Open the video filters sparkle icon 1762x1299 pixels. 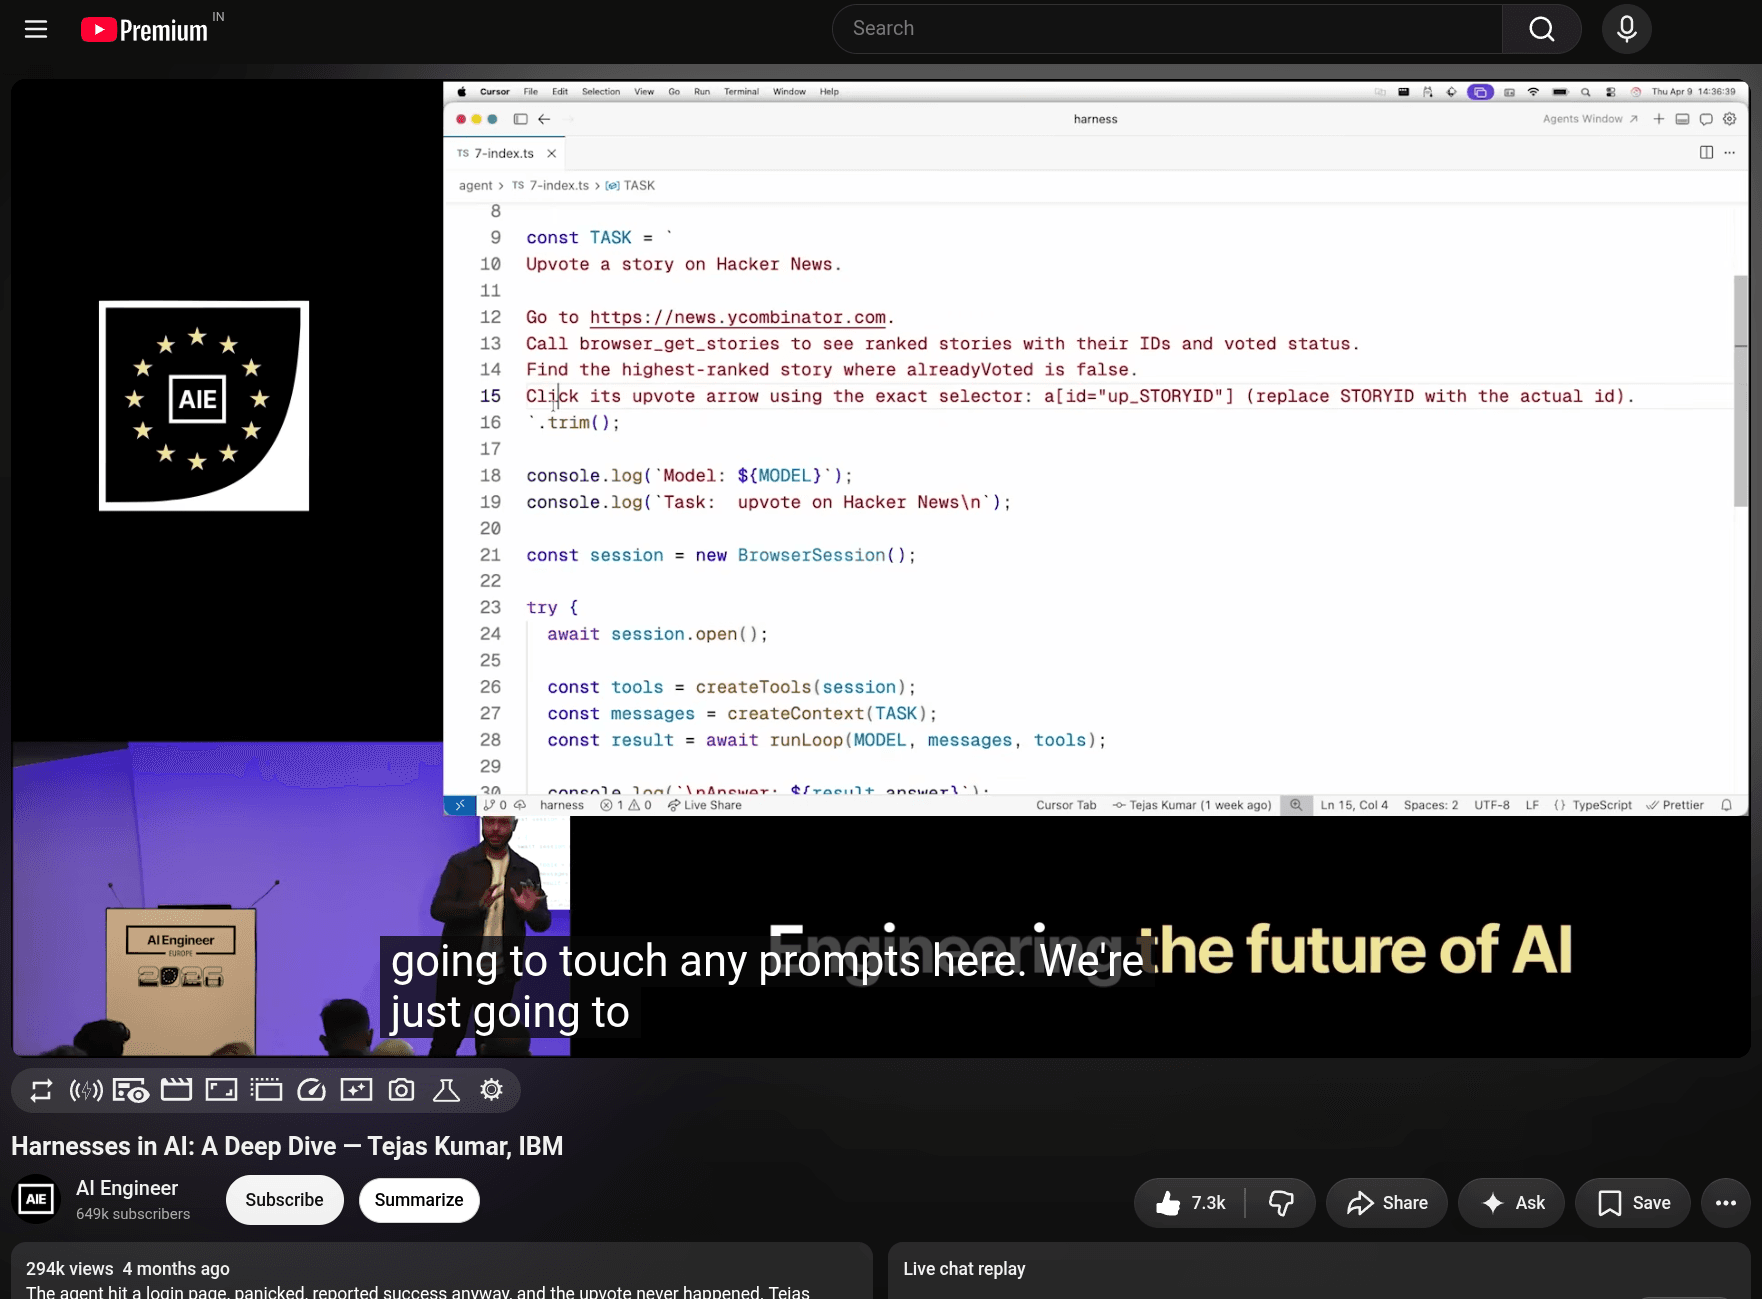pyautogui.click(x=356, y=1090)
